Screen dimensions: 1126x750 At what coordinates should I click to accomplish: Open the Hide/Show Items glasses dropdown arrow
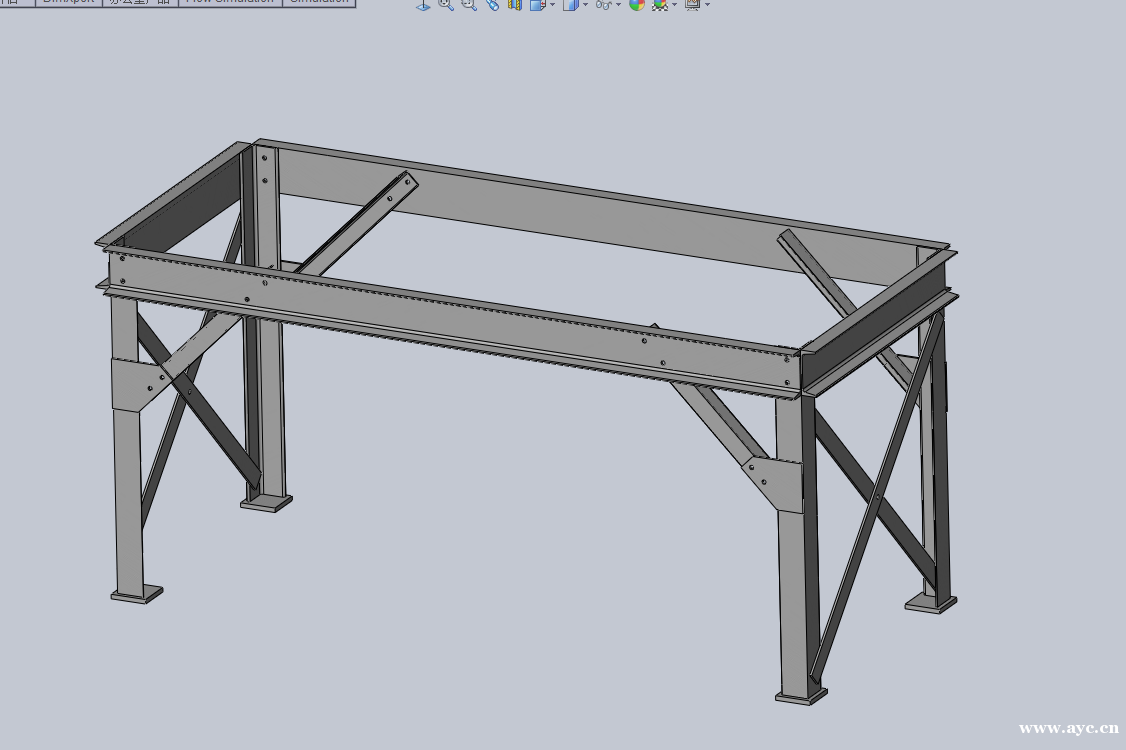coord(618,5)
